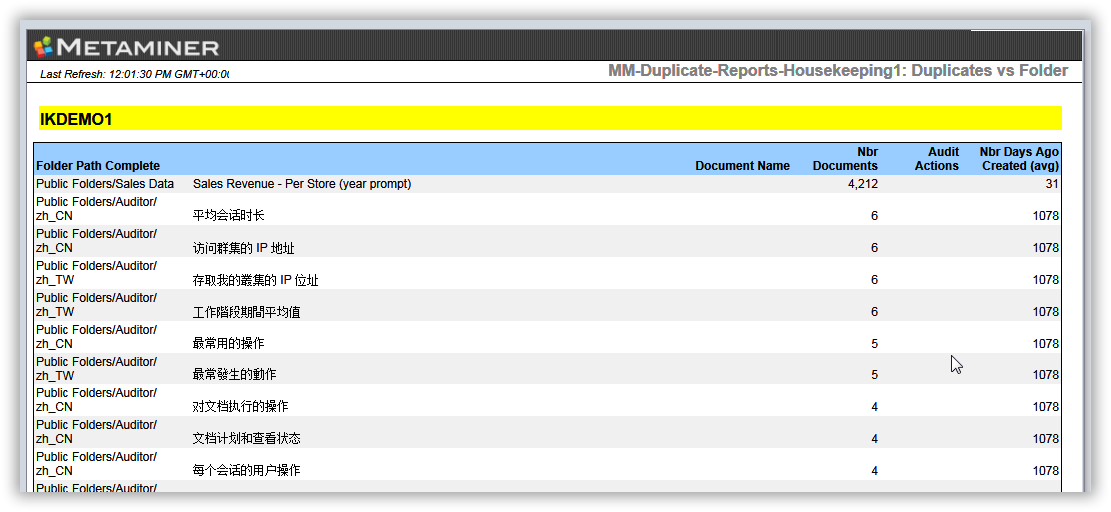Viewport: 1111px width, 512px height.
Task: Click the Folder Path Complete column header
Action: point(98,166)
